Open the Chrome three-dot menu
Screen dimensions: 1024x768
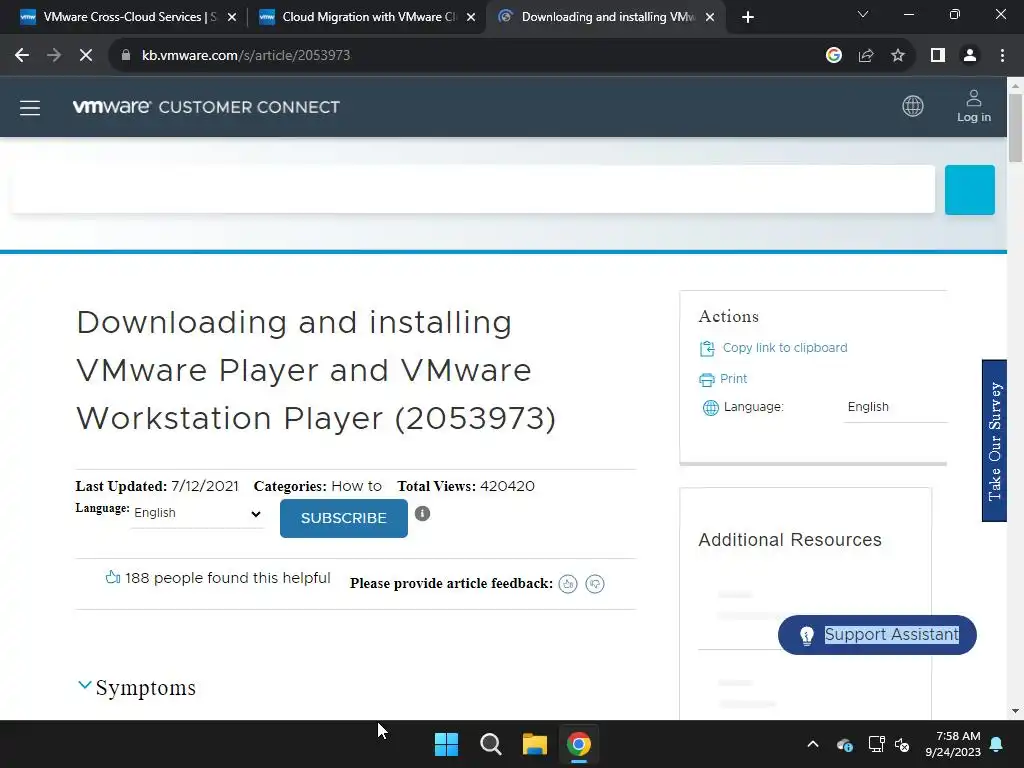1002,56
